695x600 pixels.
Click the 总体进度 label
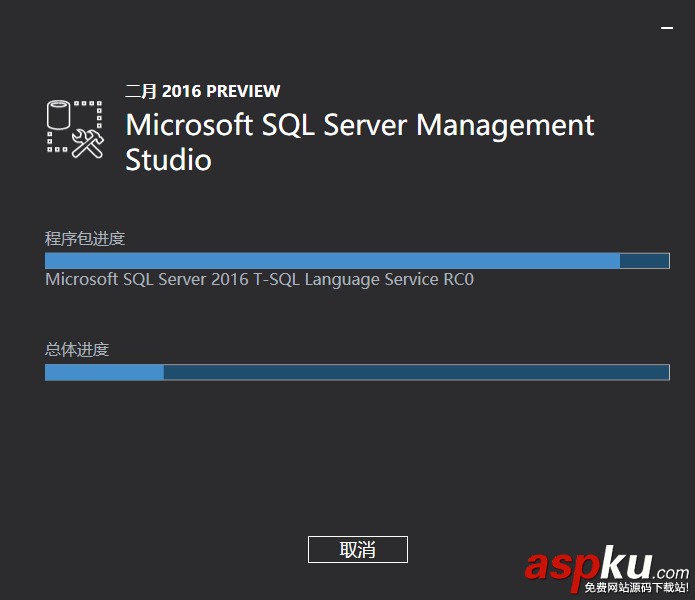[x=77, y=349]
